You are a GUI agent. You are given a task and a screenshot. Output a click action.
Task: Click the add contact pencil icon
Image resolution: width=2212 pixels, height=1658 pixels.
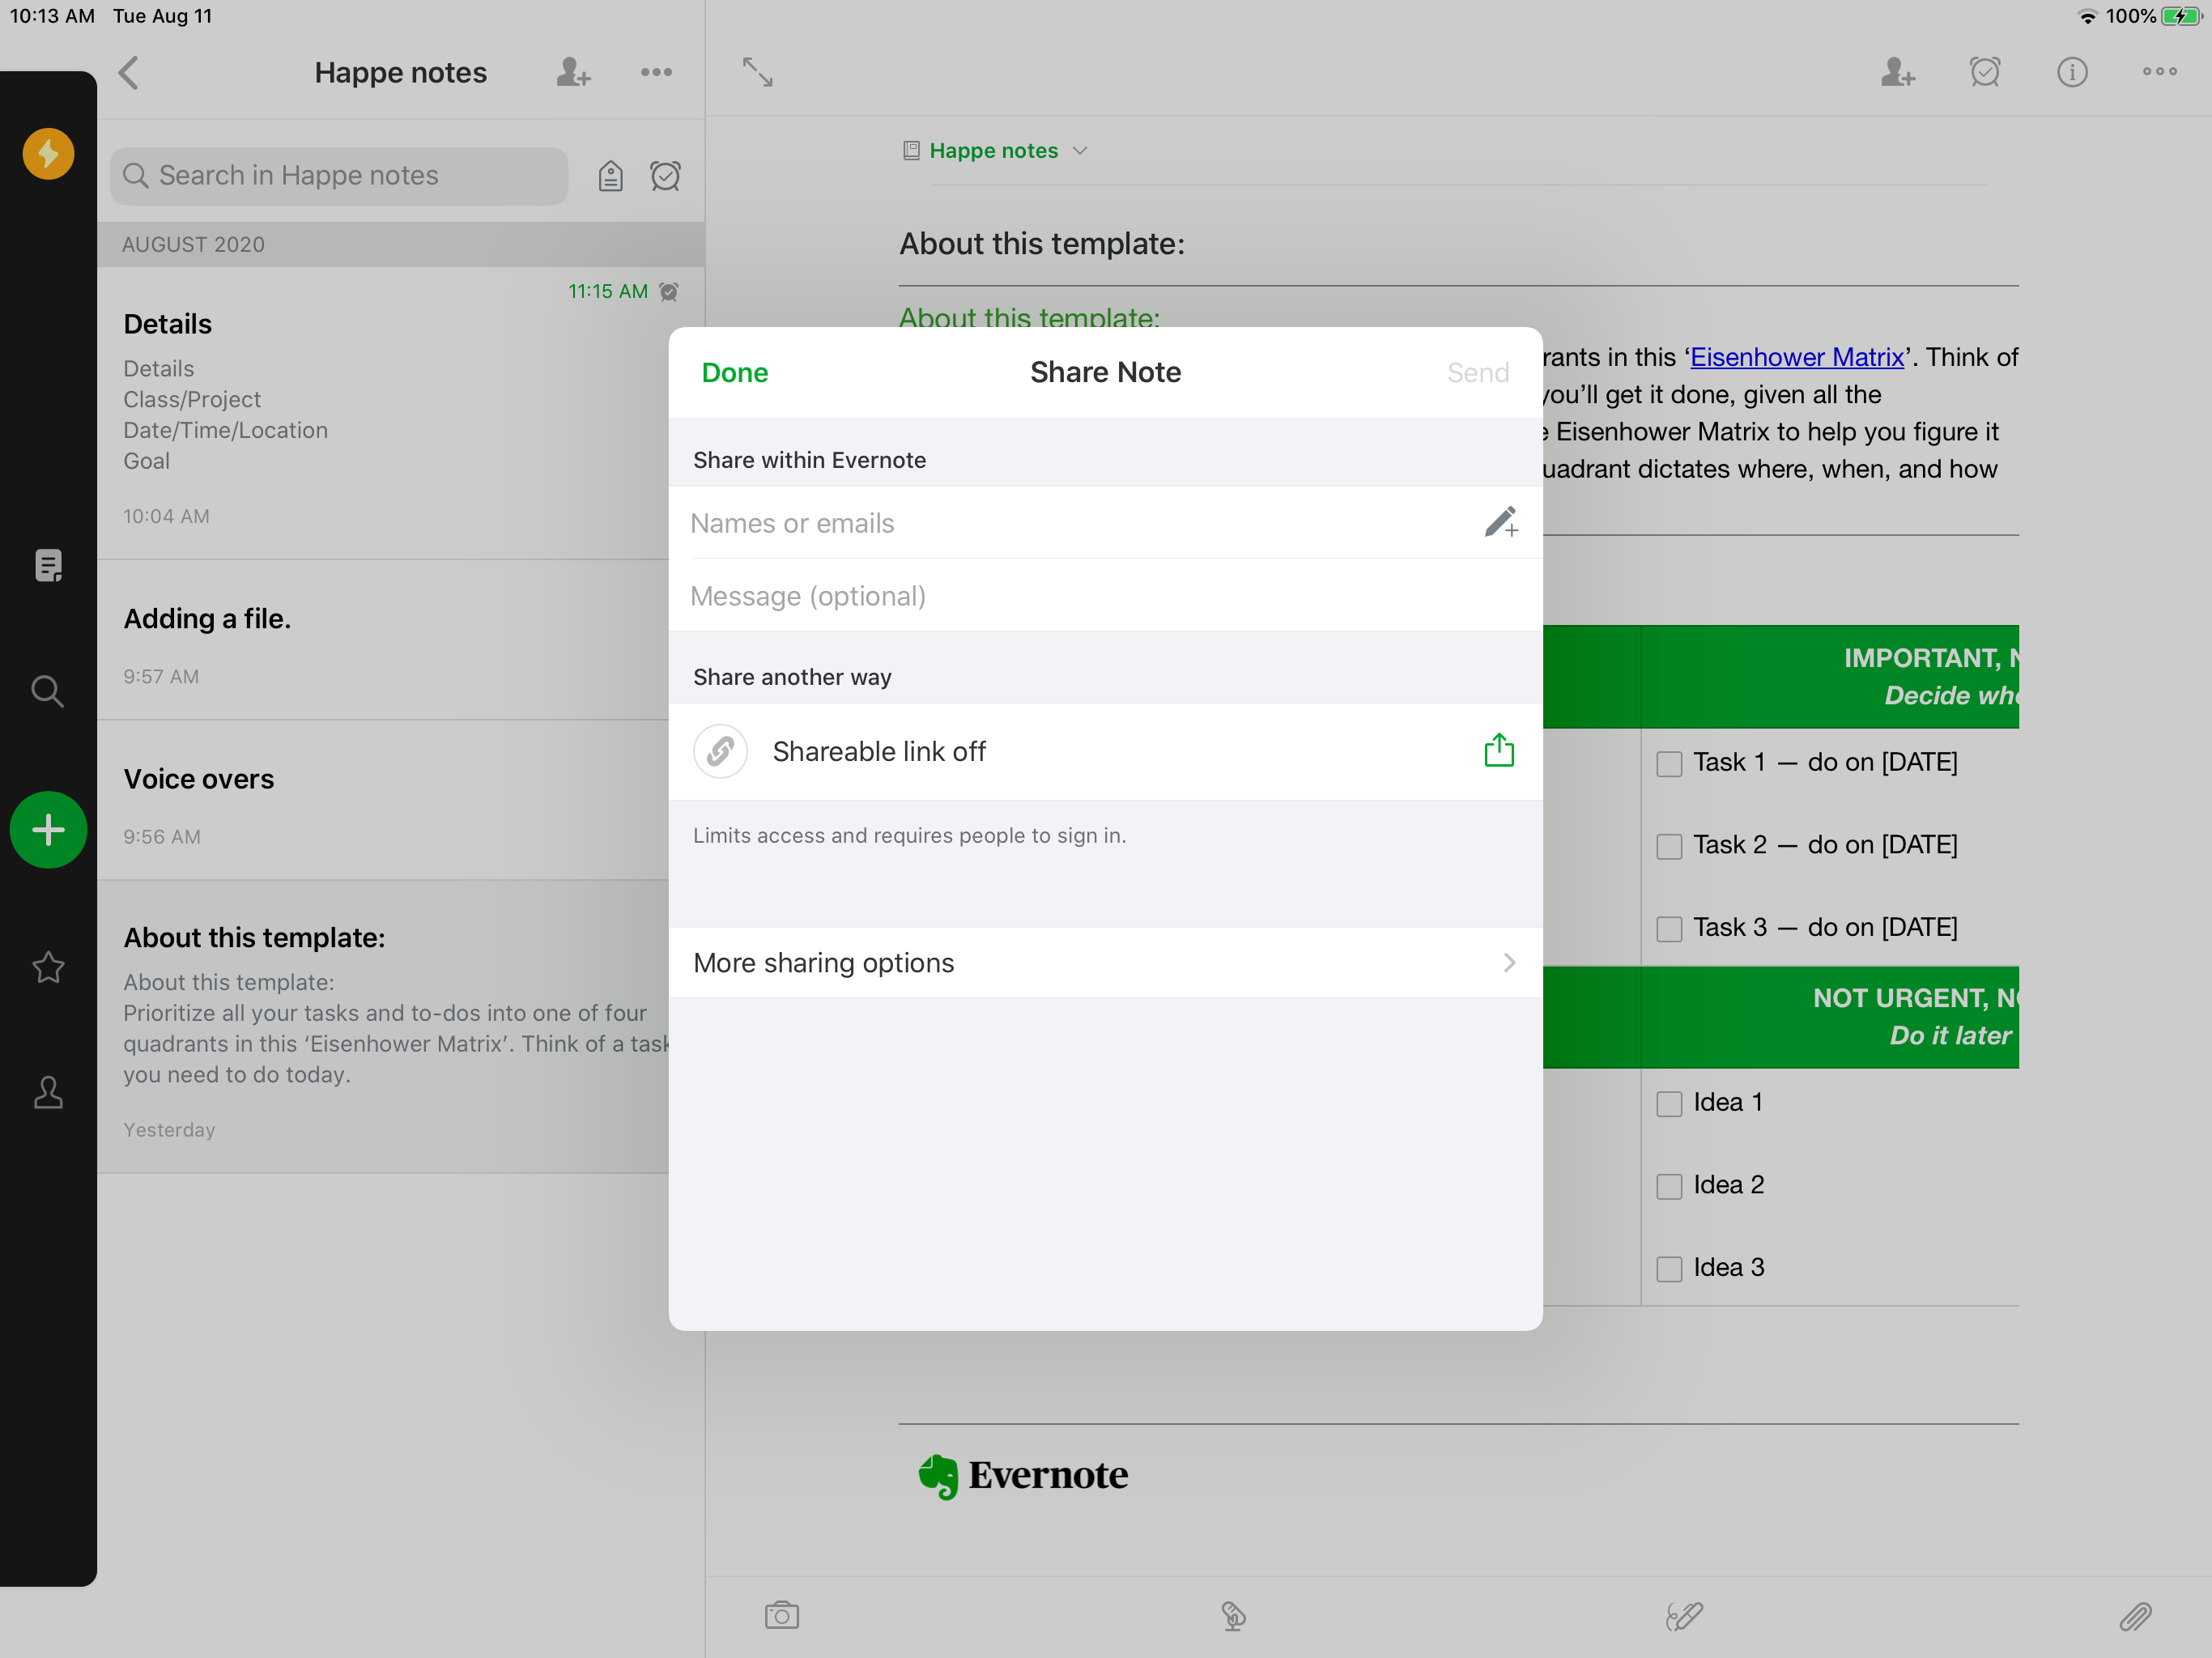(x=1500, y=522)
